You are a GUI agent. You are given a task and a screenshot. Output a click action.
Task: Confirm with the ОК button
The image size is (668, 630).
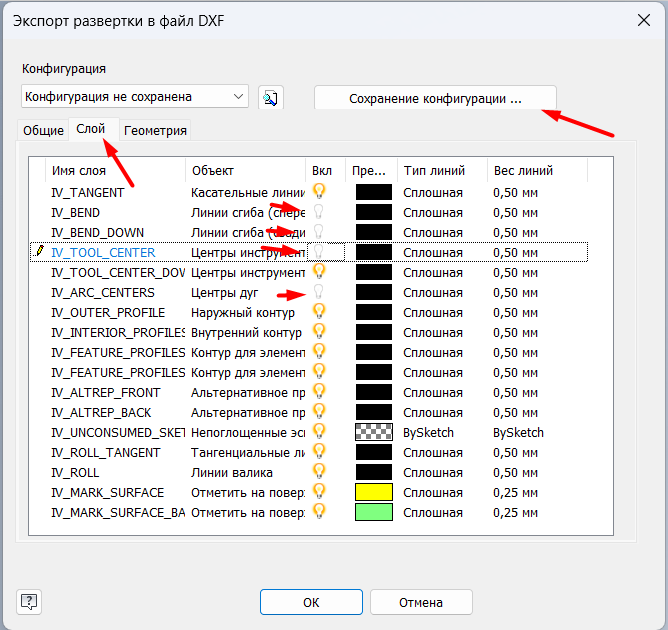311,602
